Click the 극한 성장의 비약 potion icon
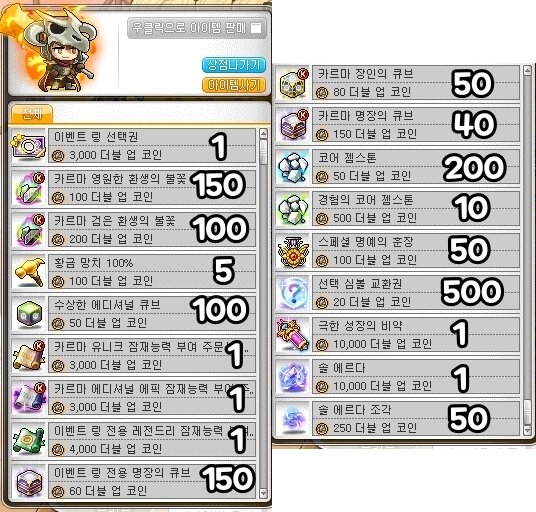The image size is (536, 512). tap(293, 335)
